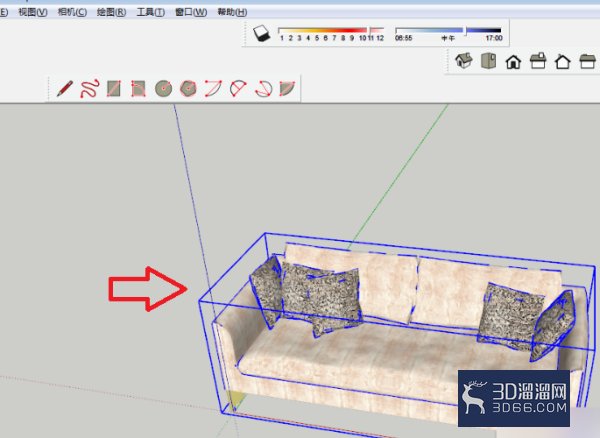Open the 相机(C) menu
The image size is (600, 438).
[72, 12]
